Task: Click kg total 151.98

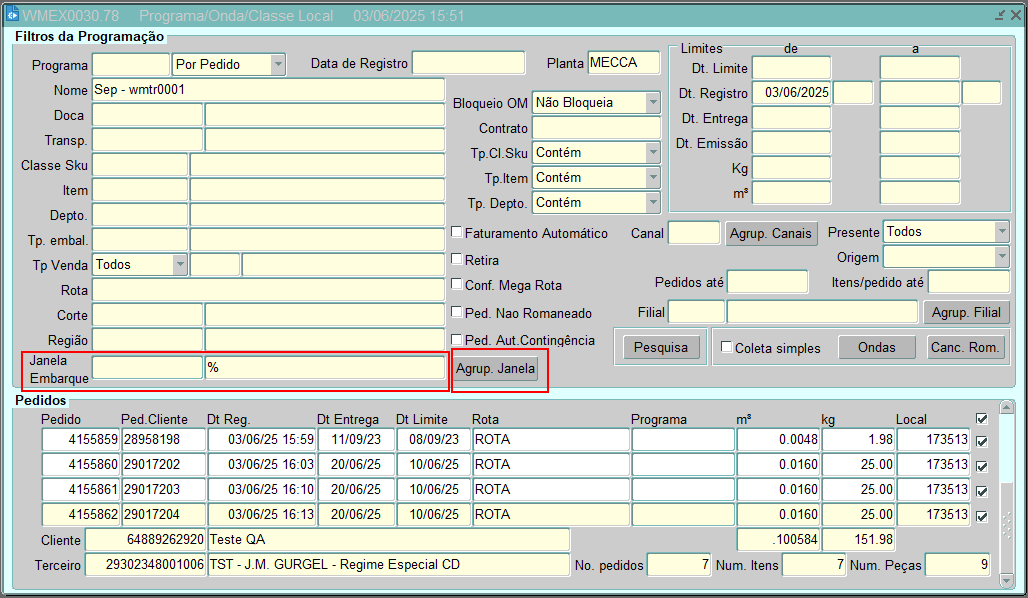Action: pyautogui.click(x=858, y=540)
